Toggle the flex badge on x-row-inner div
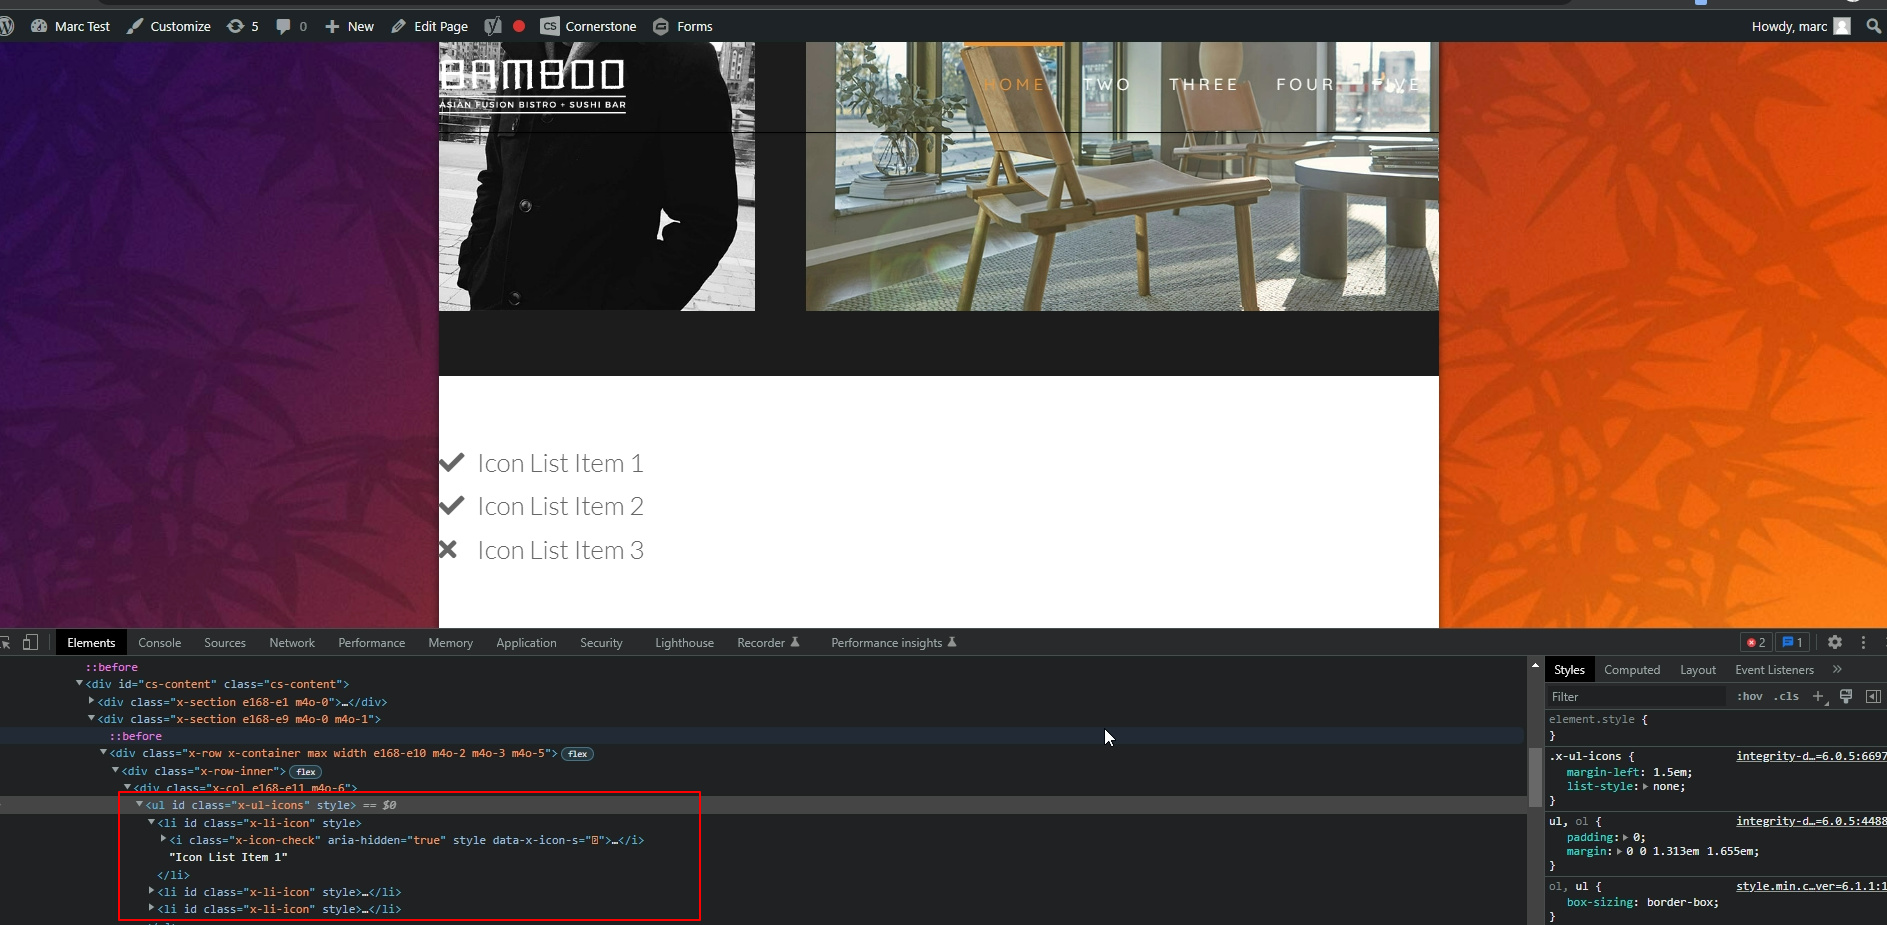1887x925 pixels. [306, 772]
